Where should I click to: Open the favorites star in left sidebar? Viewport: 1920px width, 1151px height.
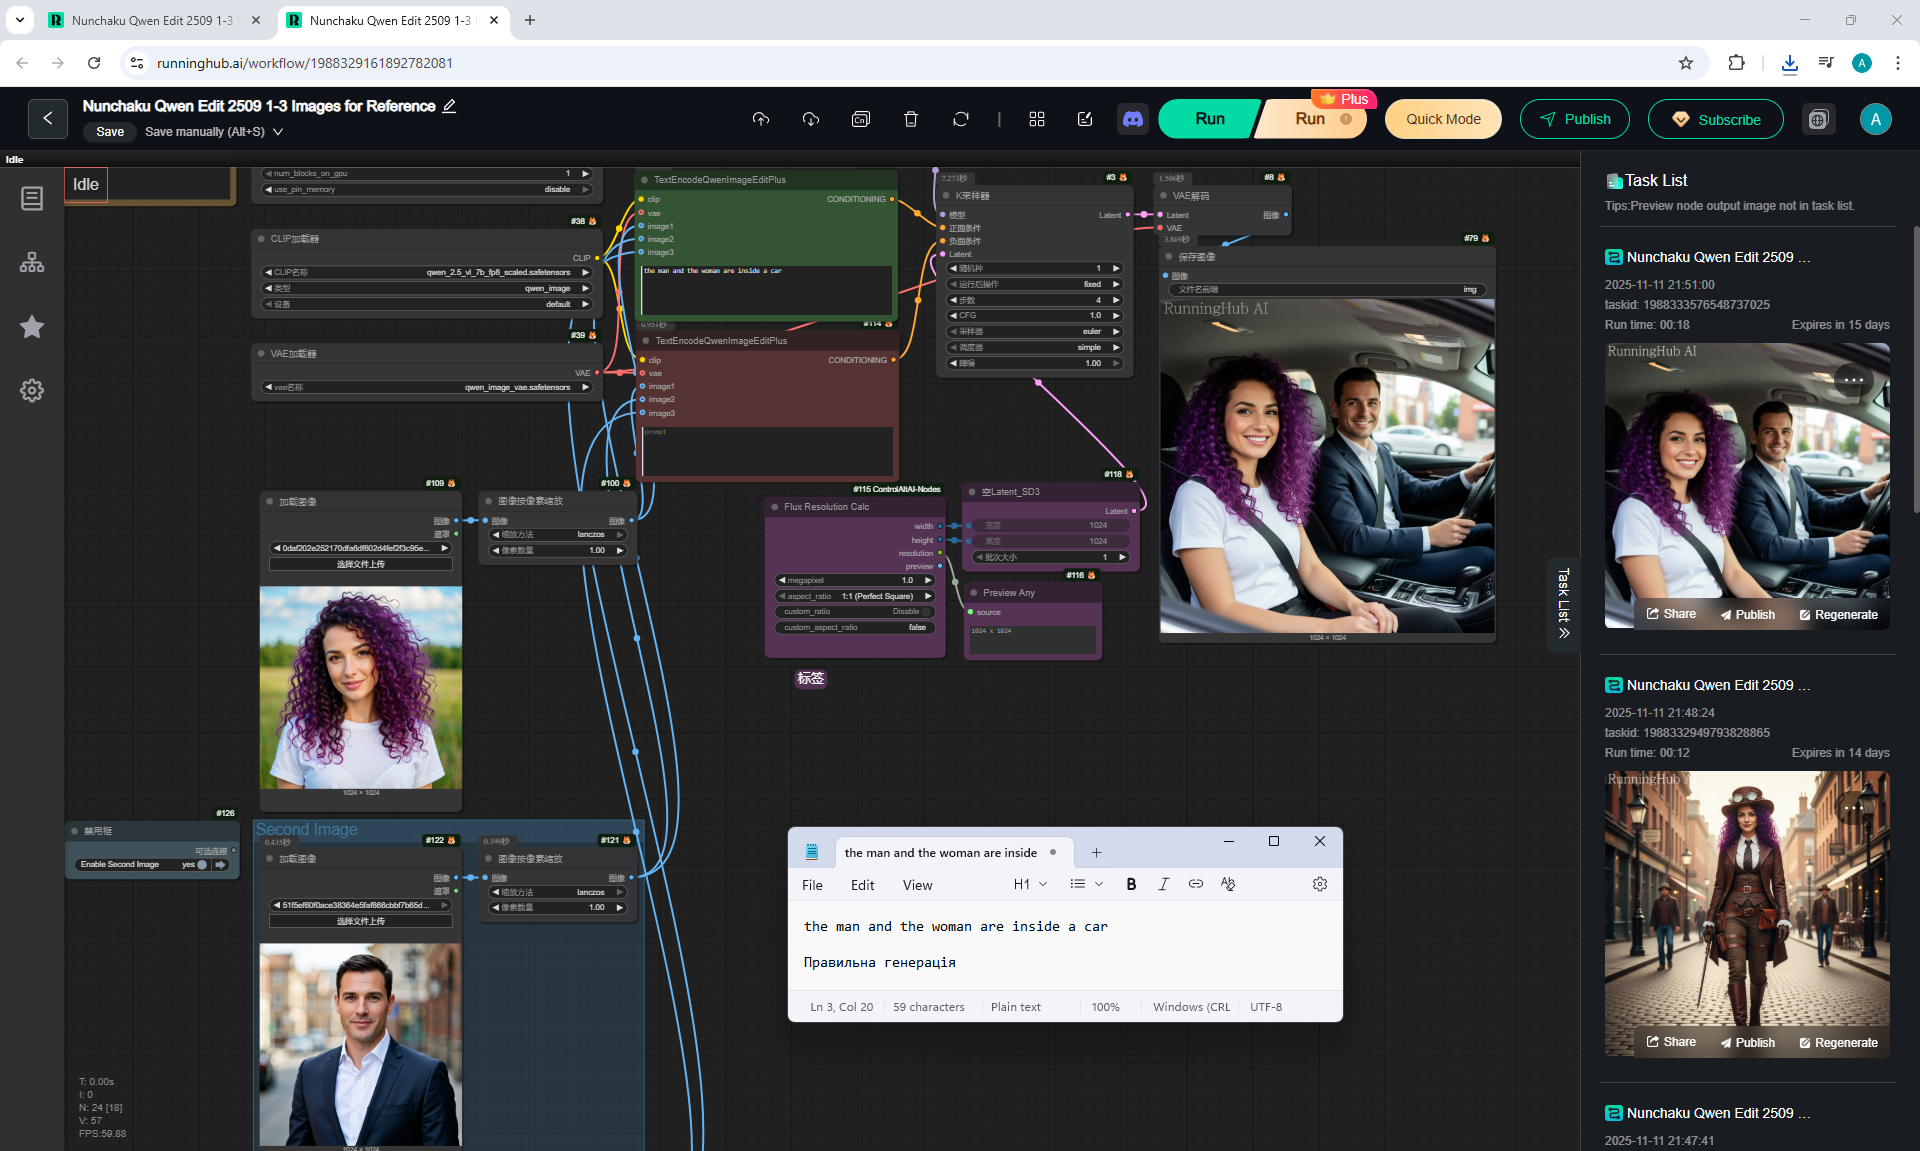(x=32, y=327)
